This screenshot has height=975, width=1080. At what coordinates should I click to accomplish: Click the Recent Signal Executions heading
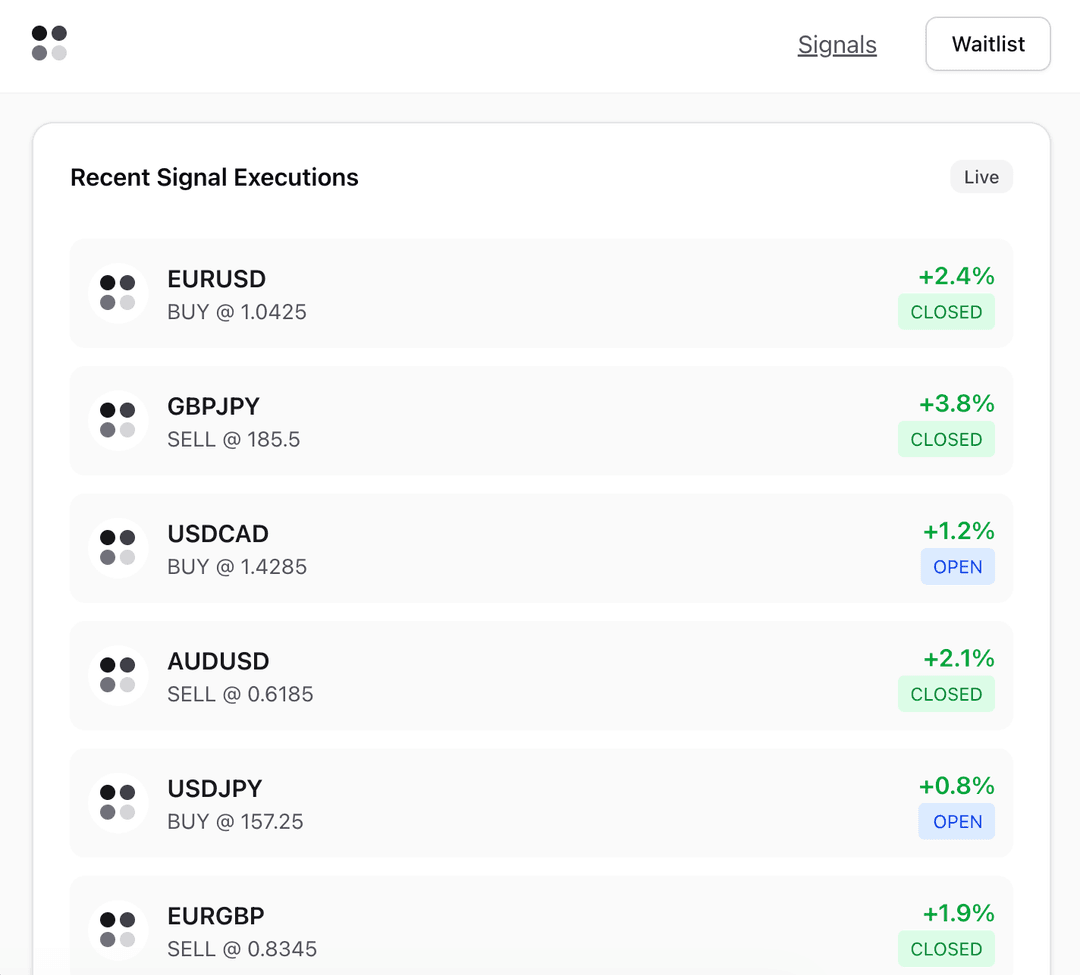pos(214,178)
